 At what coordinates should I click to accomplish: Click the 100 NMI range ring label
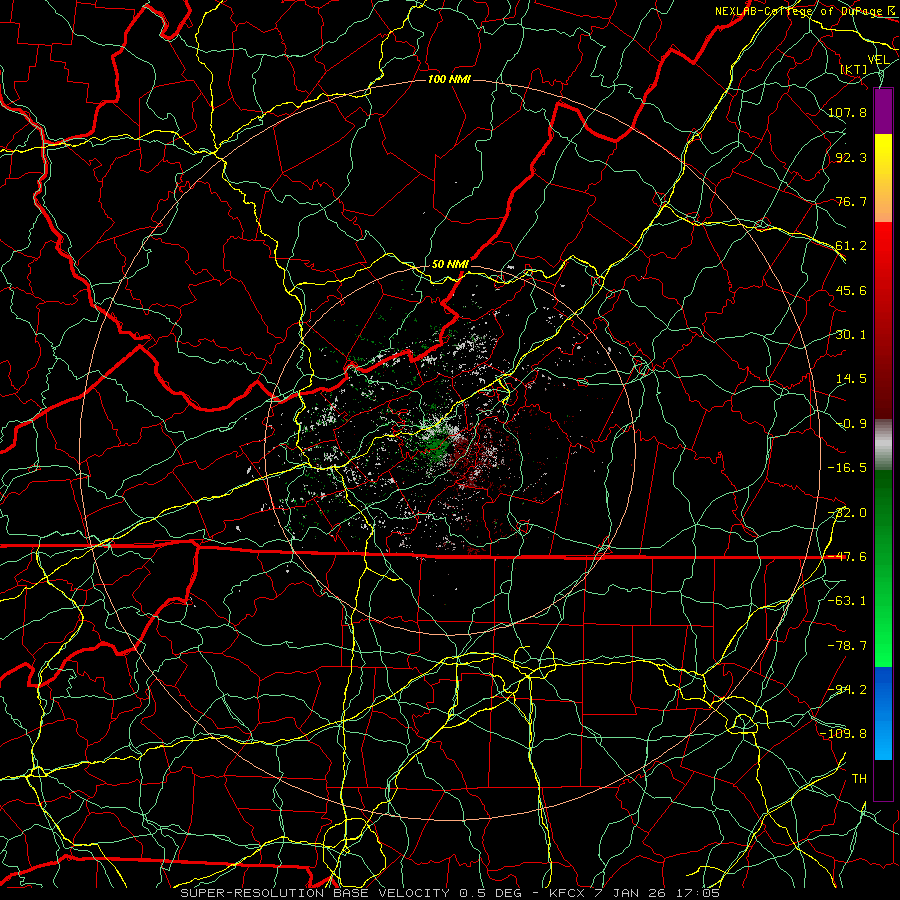[x=449, y=79]
